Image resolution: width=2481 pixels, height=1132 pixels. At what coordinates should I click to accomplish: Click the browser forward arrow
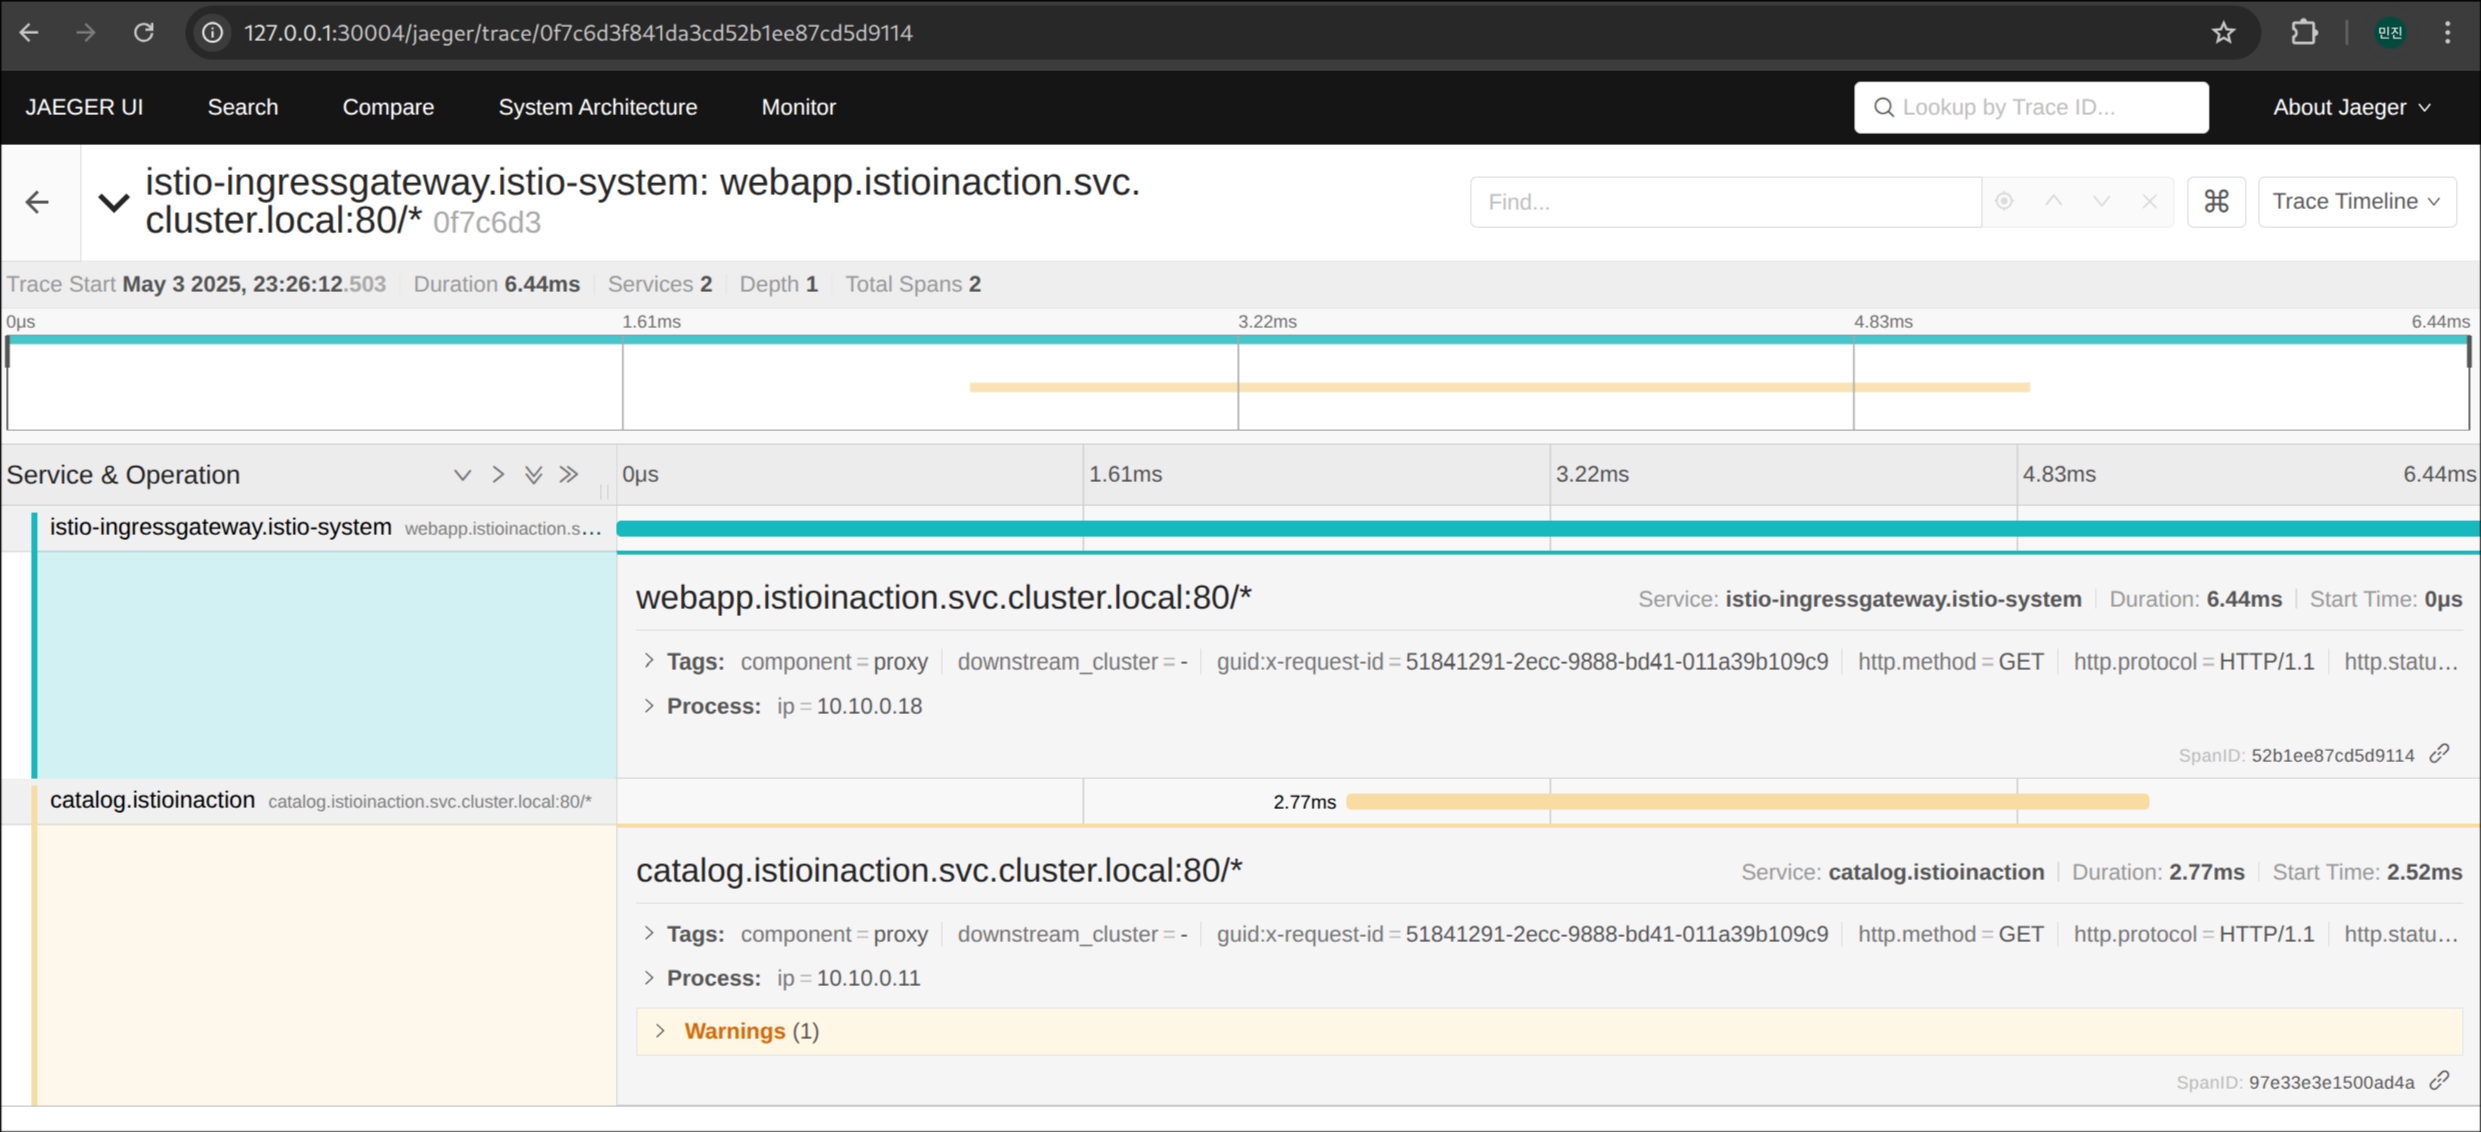86,33
